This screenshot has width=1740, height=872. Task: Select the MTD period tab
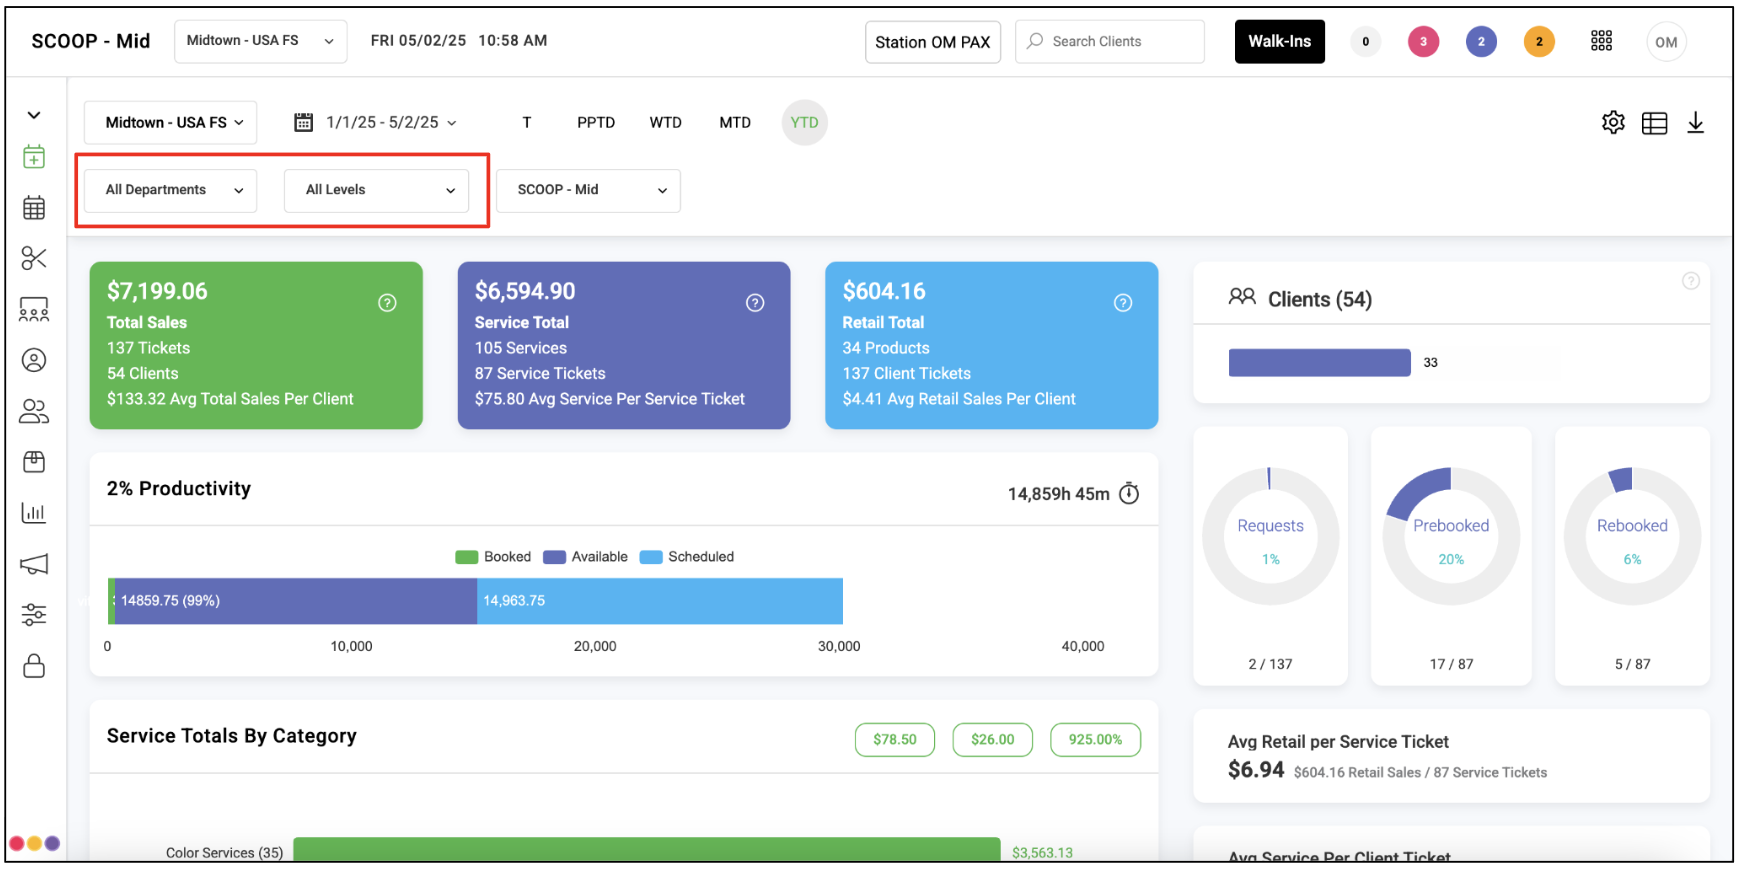coord(734,123)
